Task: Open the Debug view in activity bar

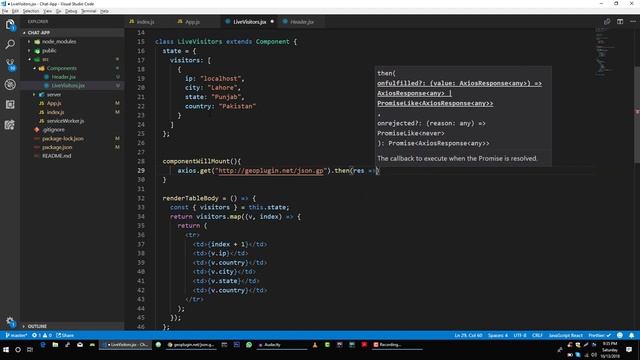Action: [10, 84]
